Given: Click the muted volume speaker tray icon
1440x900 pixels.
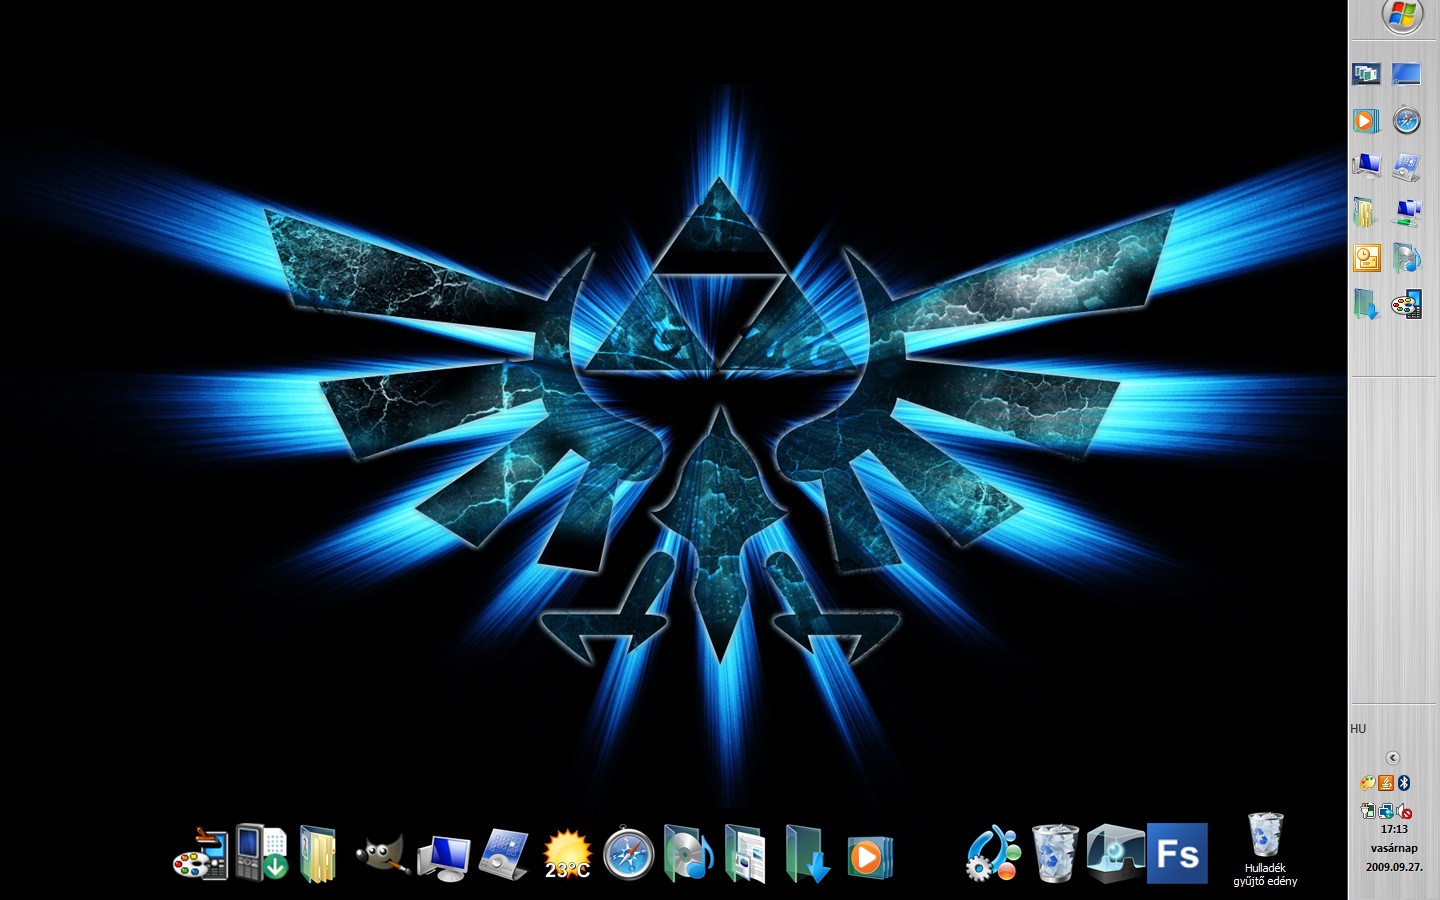Looking at the screenshot, I should pyautogui.click(x=1404, y=811).
